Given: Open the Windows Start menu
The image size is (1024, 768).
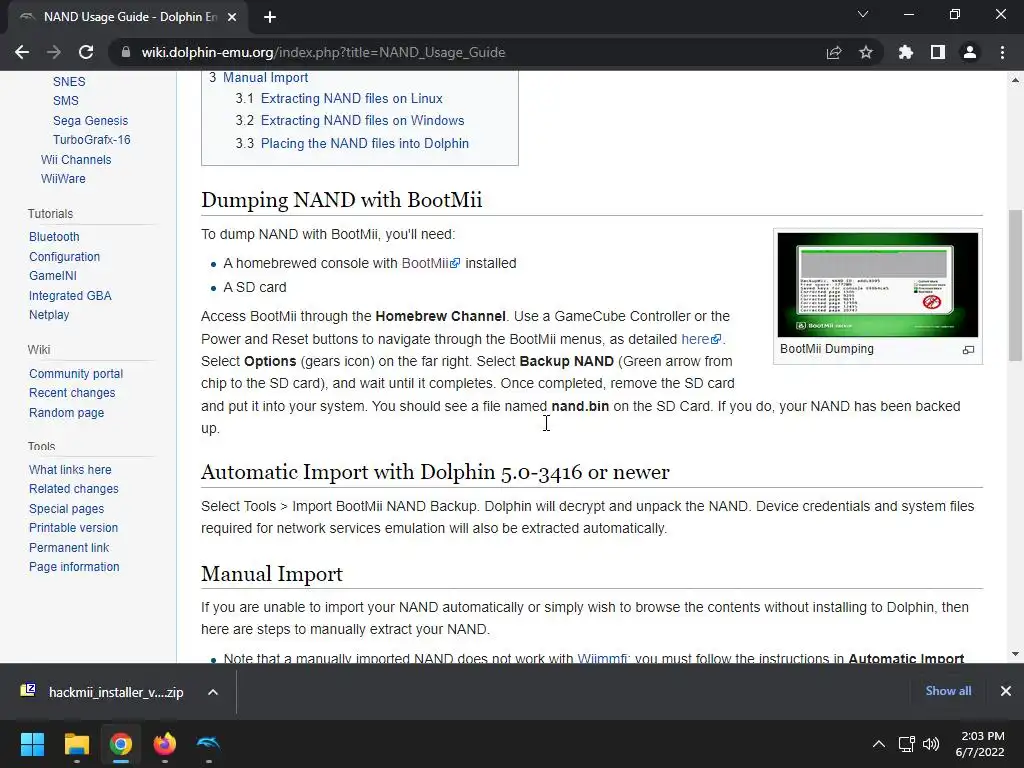Looking at the screenshot, I should (32, 744).
